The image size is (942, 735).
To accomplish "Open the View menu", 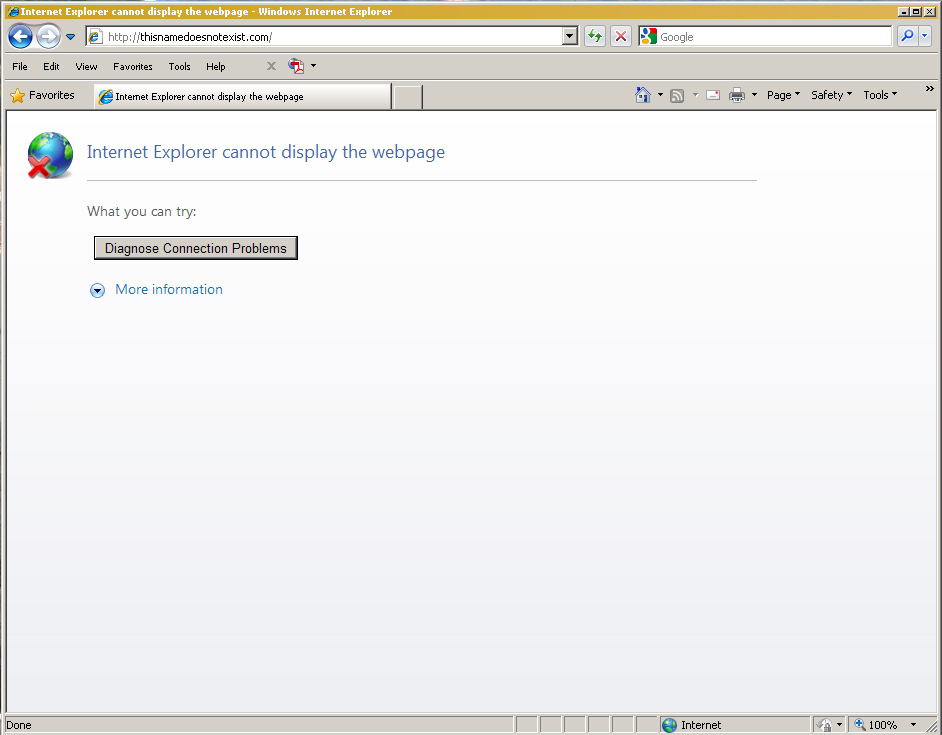I will pos(86,66).
